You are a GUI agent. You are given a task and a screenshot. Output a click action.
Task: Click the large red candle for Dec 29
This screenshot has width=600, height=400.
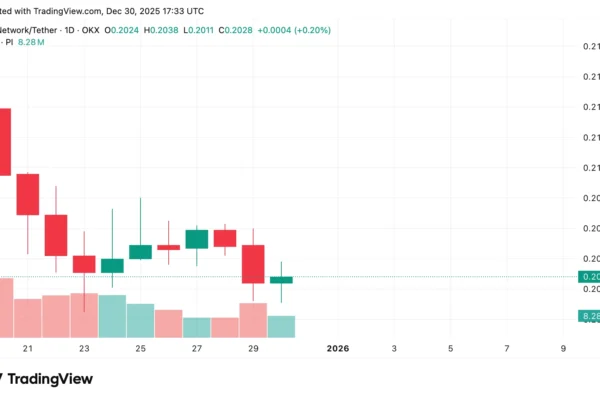(253, 263)
